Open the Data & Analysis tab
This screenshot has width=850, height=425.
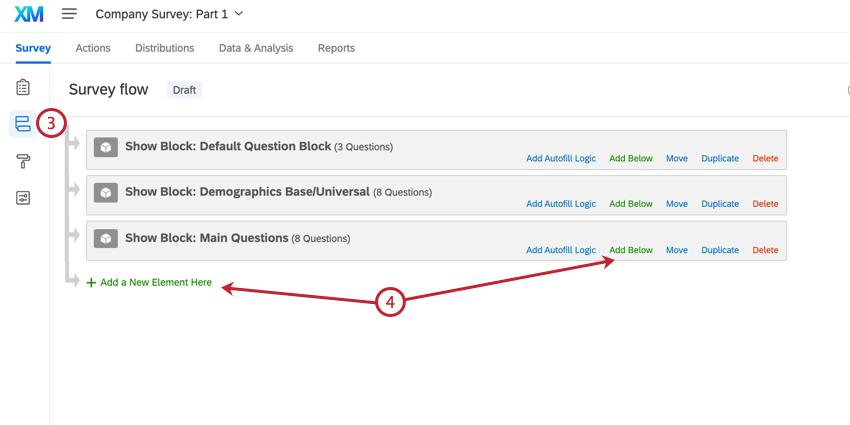pyautogui.click(x=256, y=48)
